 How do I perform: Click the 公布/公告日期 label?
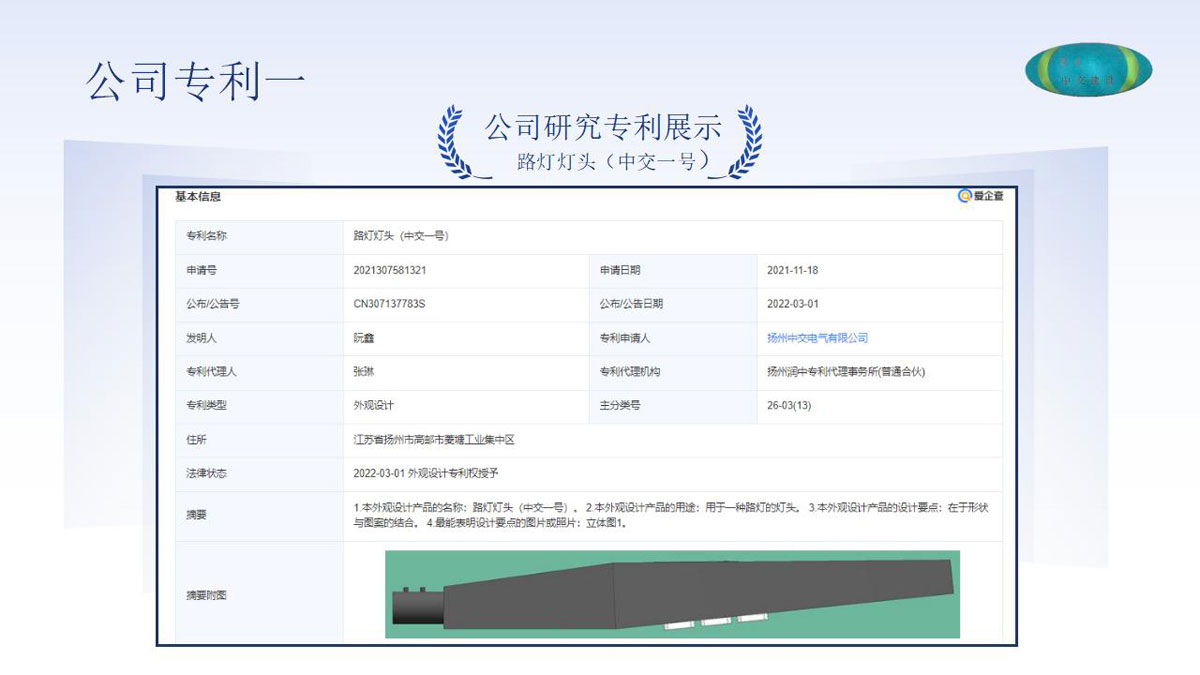coord(631,304)
